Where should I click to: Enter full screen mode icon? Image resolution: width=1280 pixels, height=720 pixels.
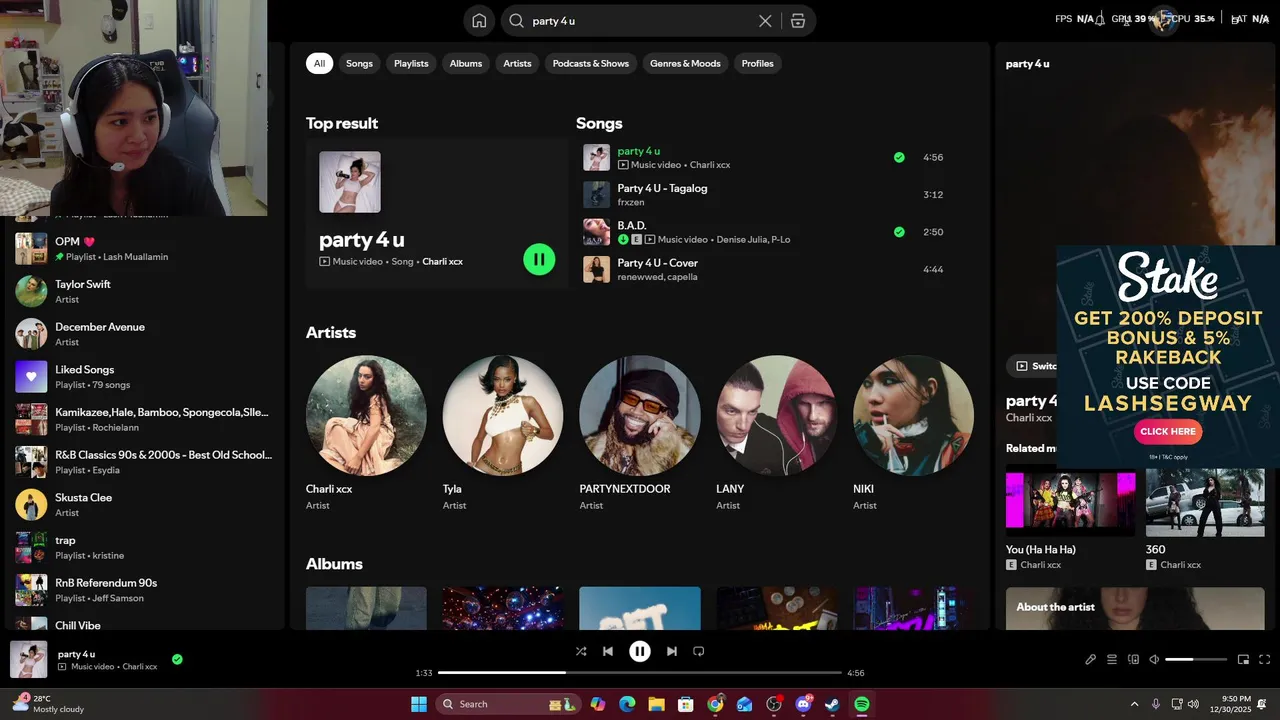[x=1264, y=660]
